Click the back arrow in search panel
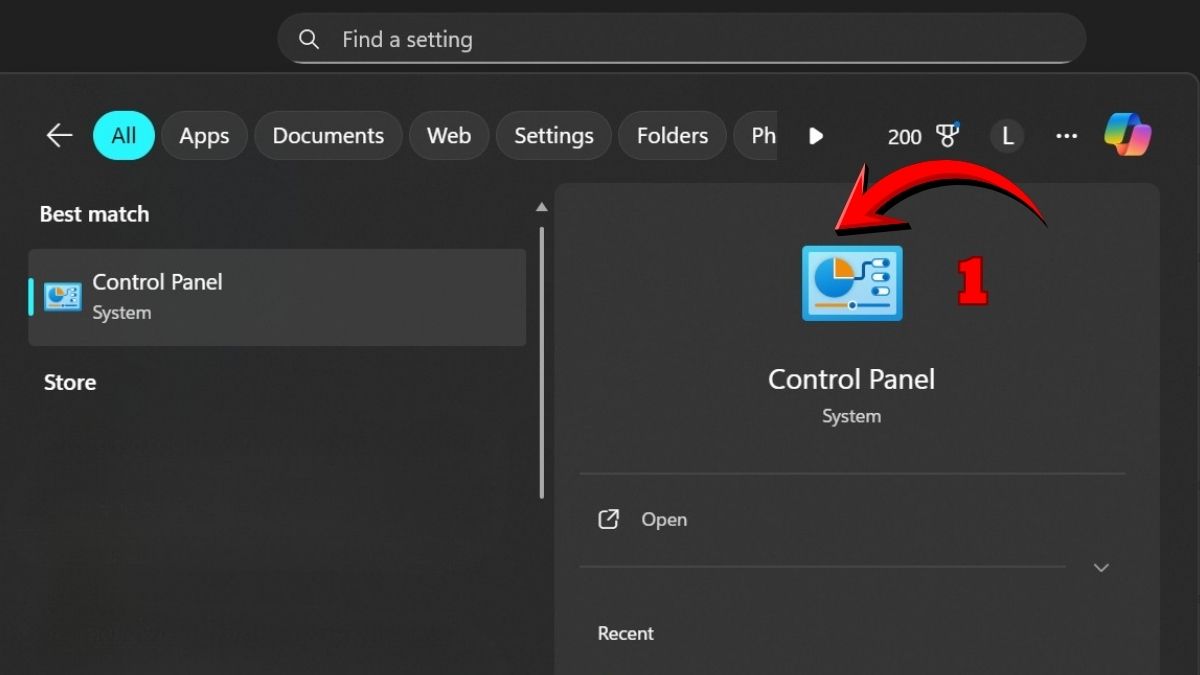 [60, 136]
